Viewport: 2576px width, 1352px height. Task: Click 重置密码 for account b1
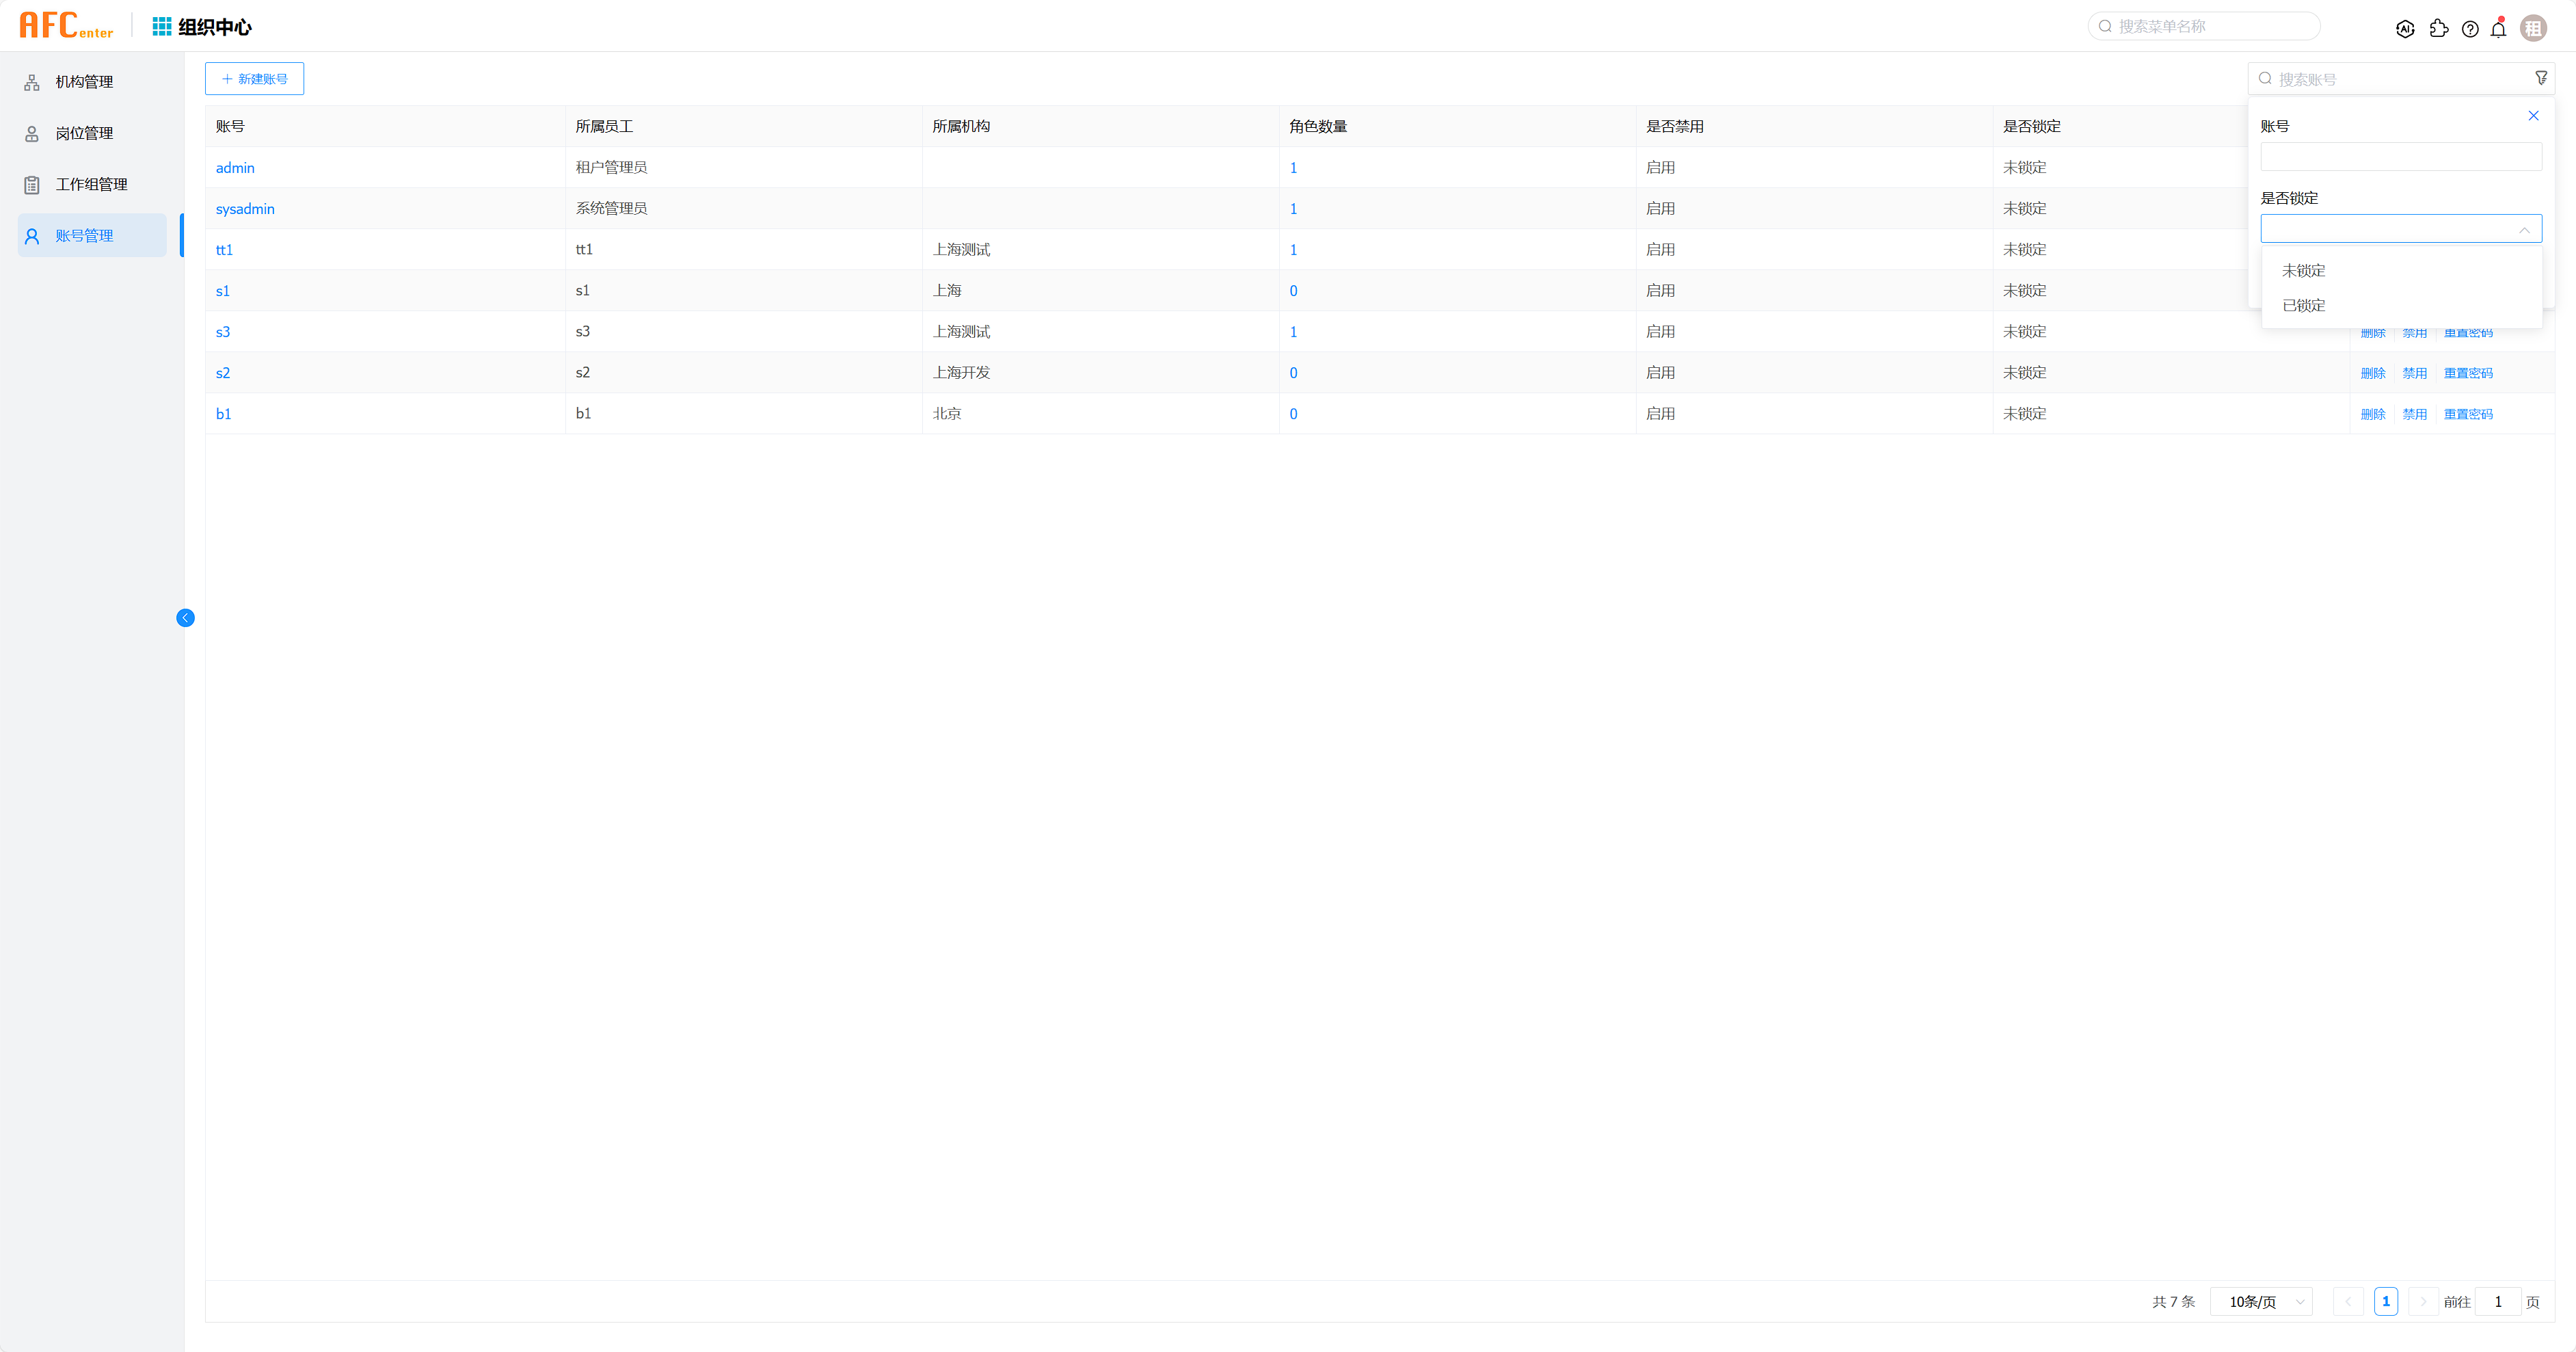(x=2467, y=414)
